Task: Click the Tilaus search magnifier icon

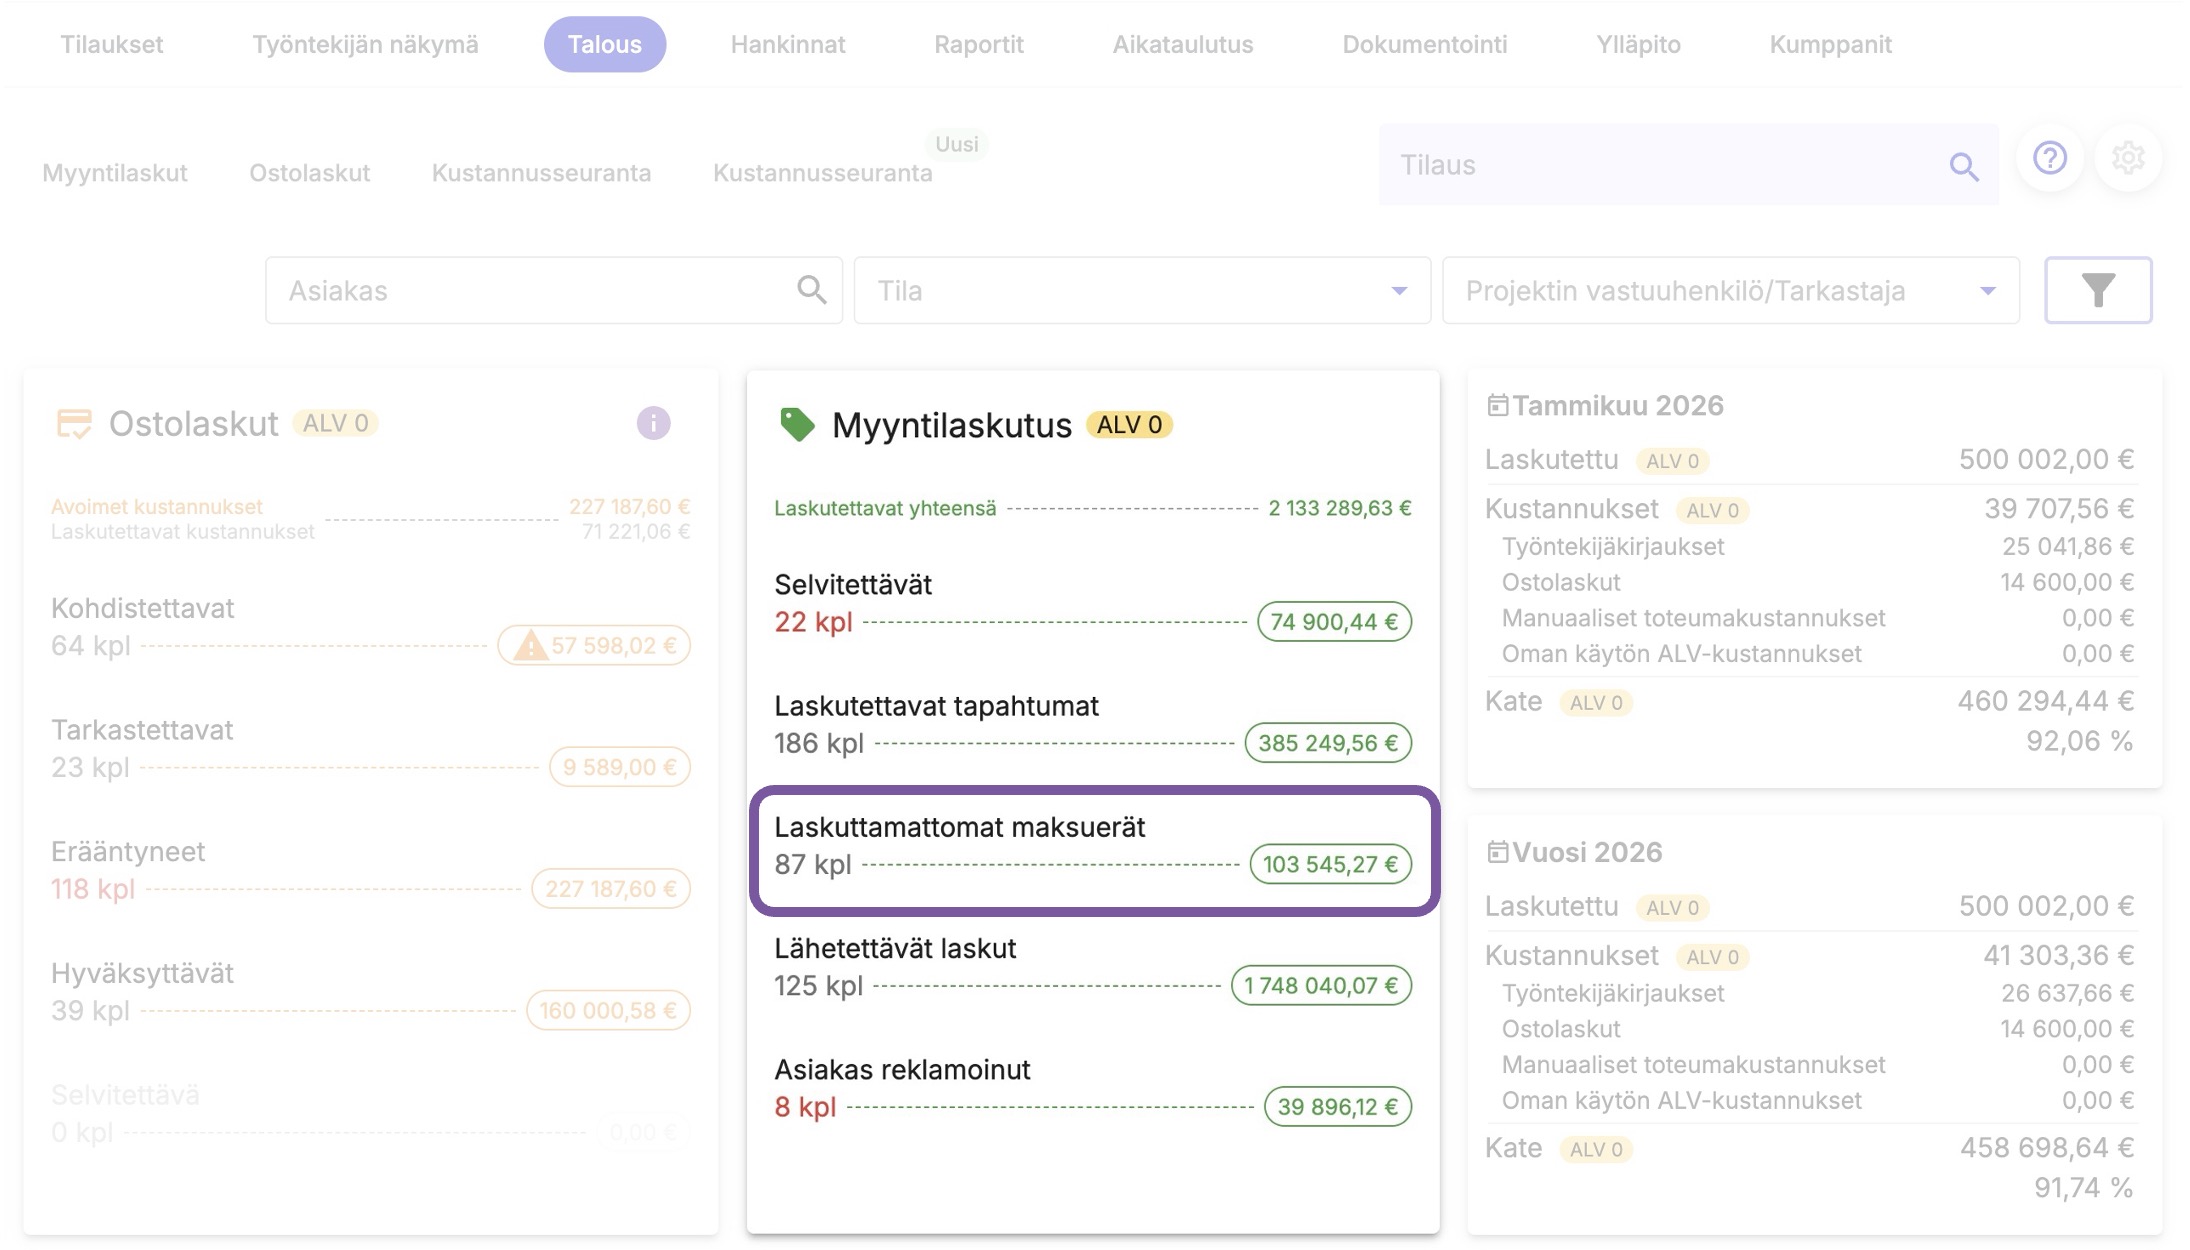Action: [x=1963, y=166]
